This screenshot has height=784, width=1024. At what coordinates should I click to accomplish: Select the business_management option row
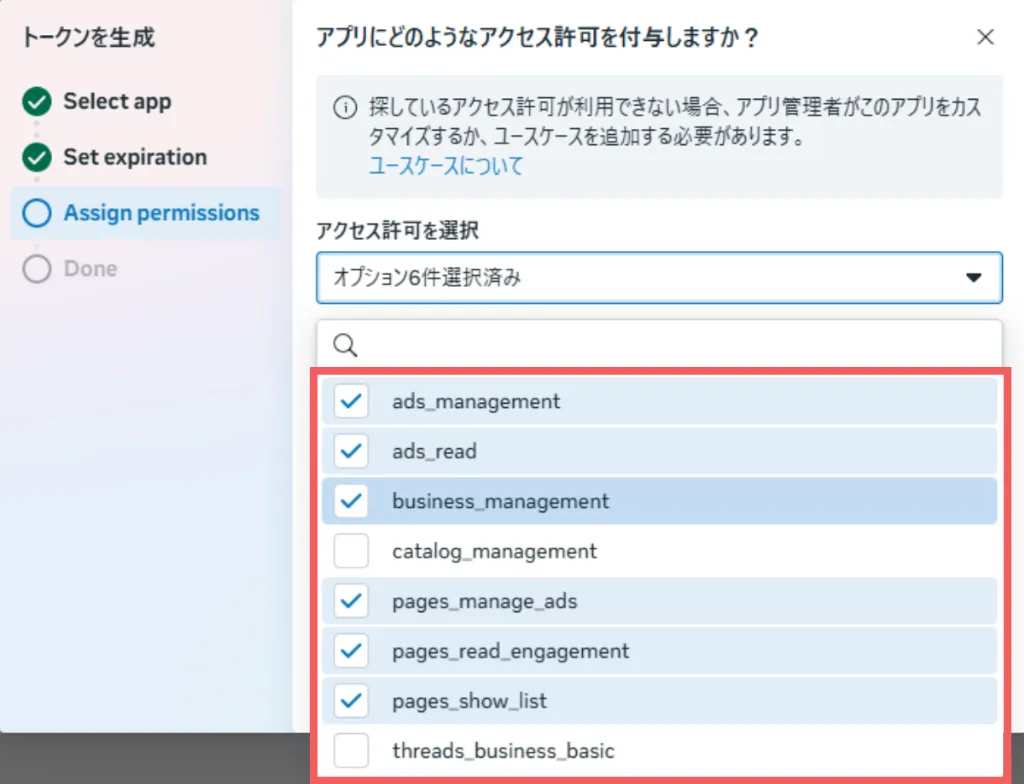[500, 502]
